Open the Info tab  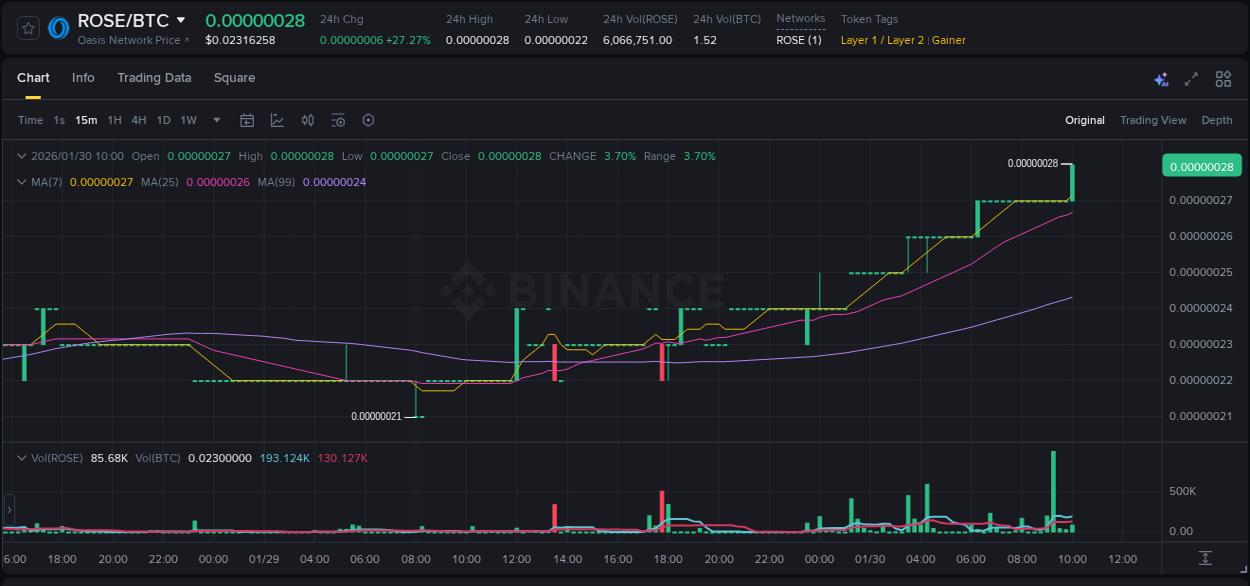(83, 78)
